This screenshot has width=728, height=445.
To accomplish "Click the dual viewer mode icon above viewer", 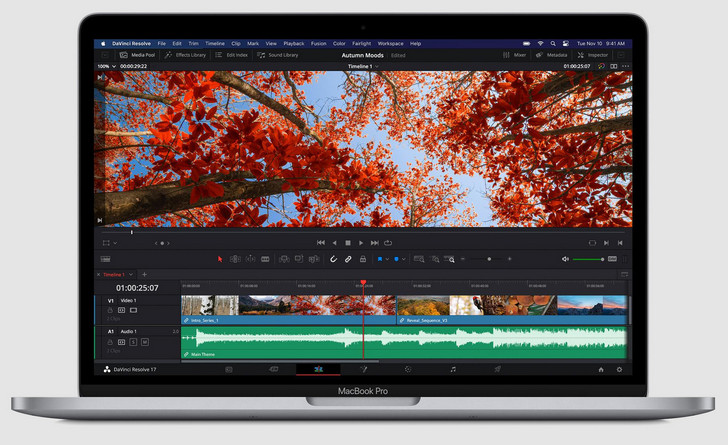I will [x=614, y=66].
